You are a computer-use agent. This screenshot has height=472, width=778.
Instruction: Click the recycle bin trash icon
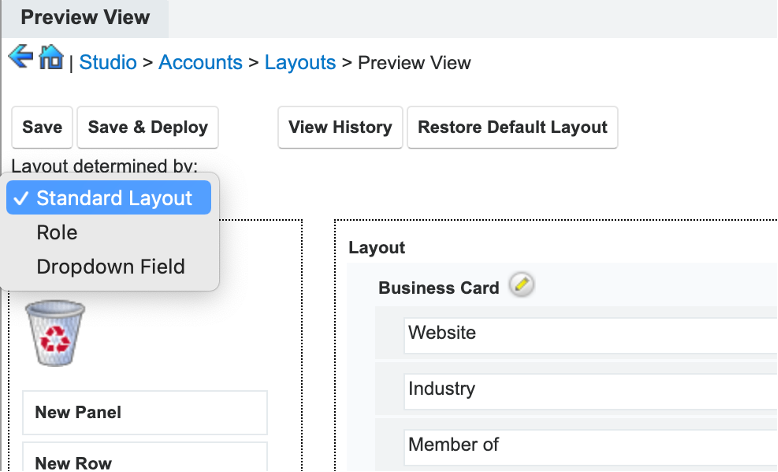point(55,333)
